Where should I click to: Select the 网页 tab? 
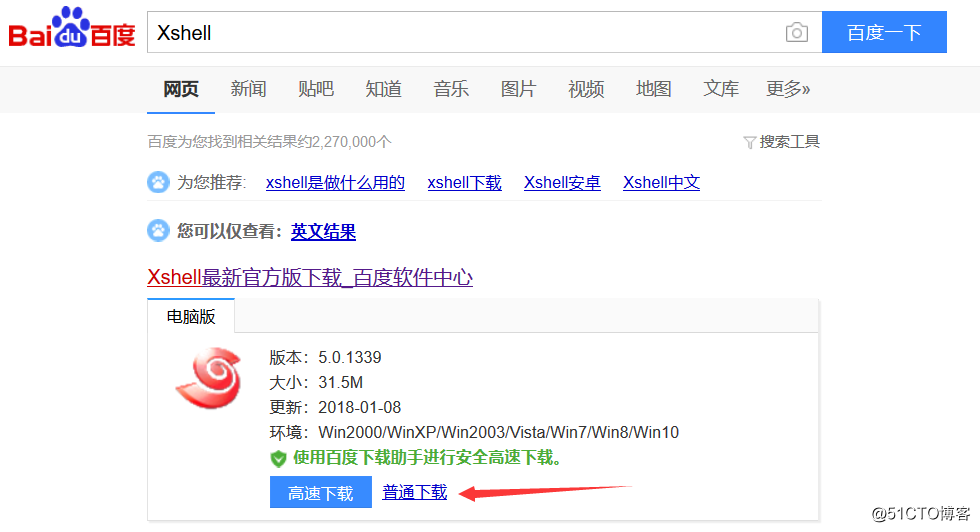tap(181, 89)
